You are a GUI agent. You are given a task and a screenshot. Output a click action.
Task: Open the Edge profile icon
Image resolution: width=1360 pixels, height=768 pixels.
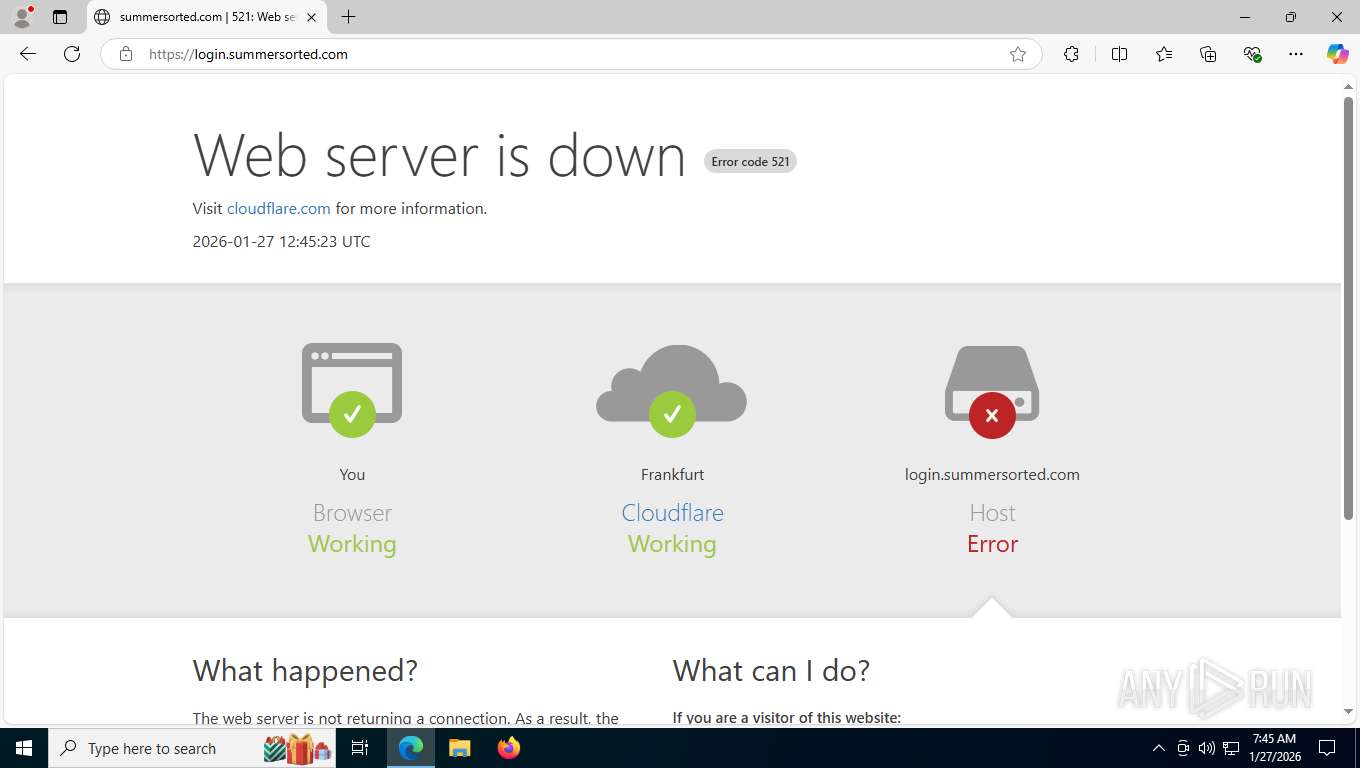tap(22, 17)
